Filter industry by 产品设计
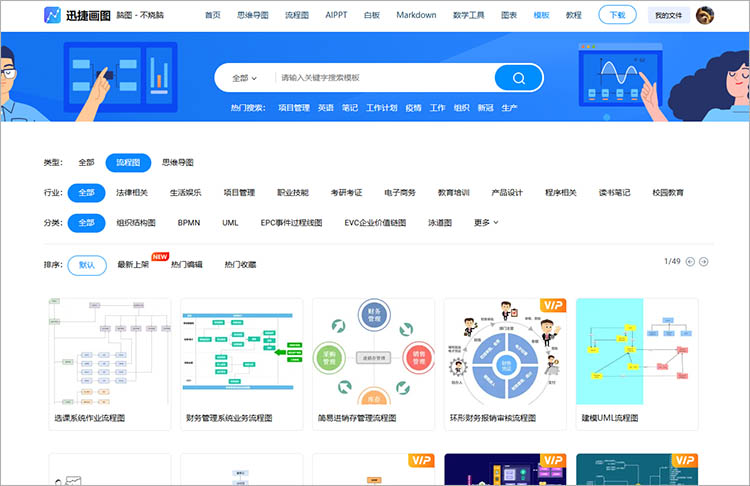 (507, 193)
